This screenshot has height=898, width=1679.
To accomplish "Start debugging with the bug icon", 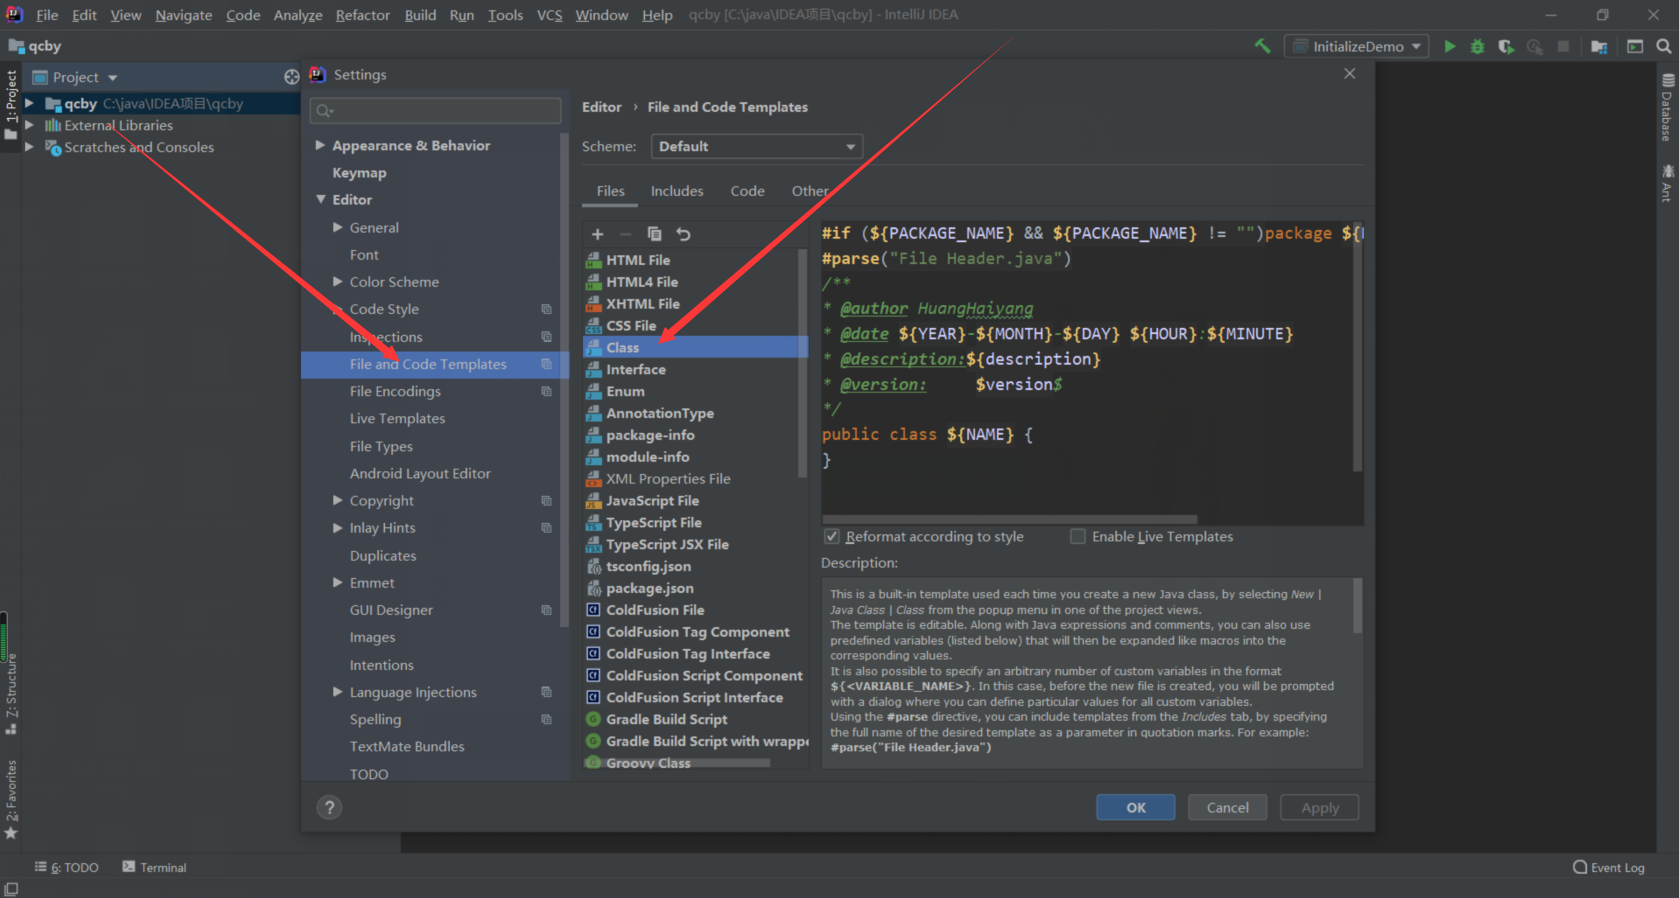I will pos(1477,46).
